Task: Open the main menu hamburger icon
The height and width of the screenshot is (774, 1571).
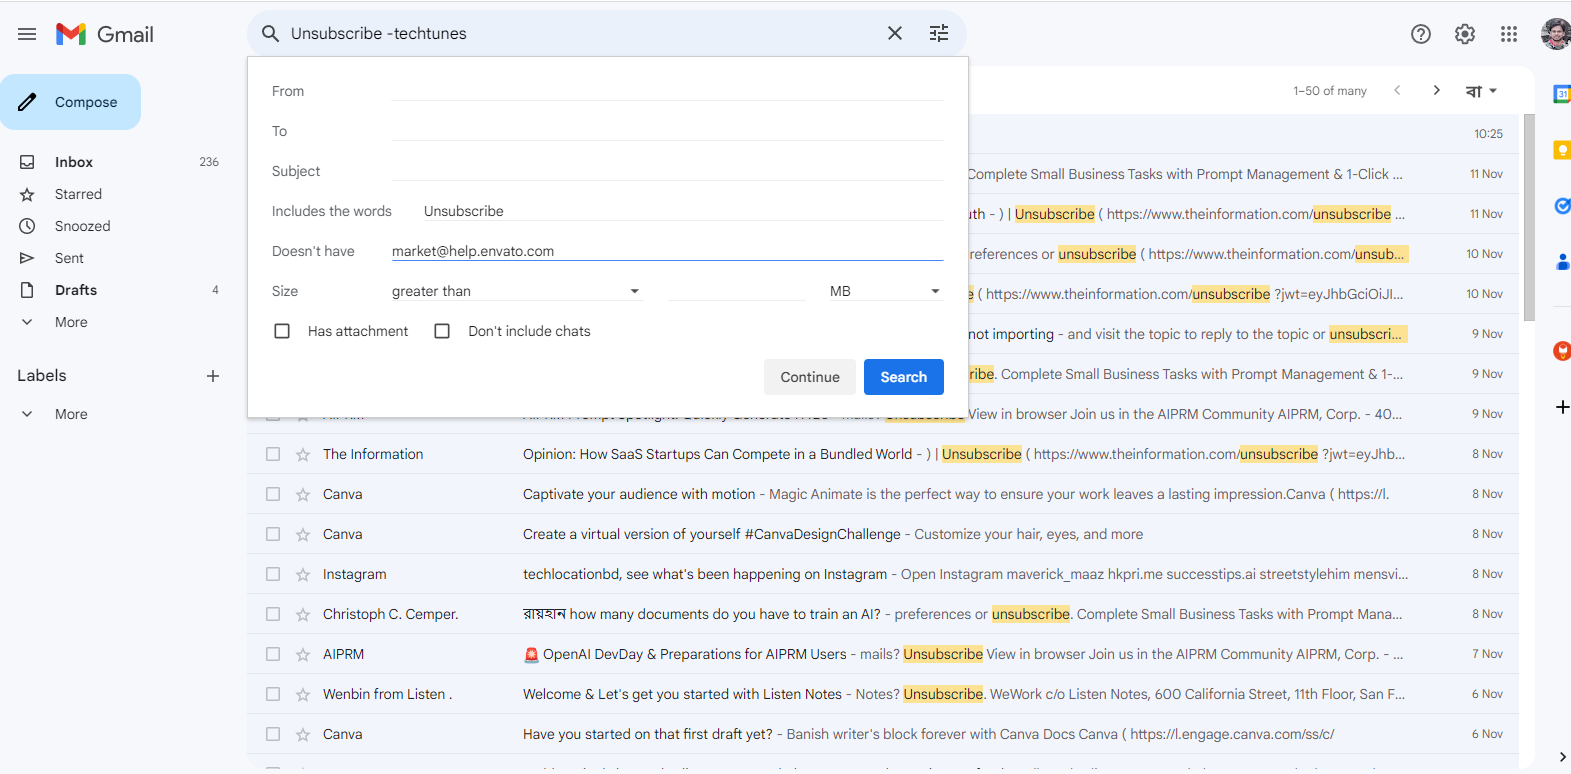Action: pos(27,34)
